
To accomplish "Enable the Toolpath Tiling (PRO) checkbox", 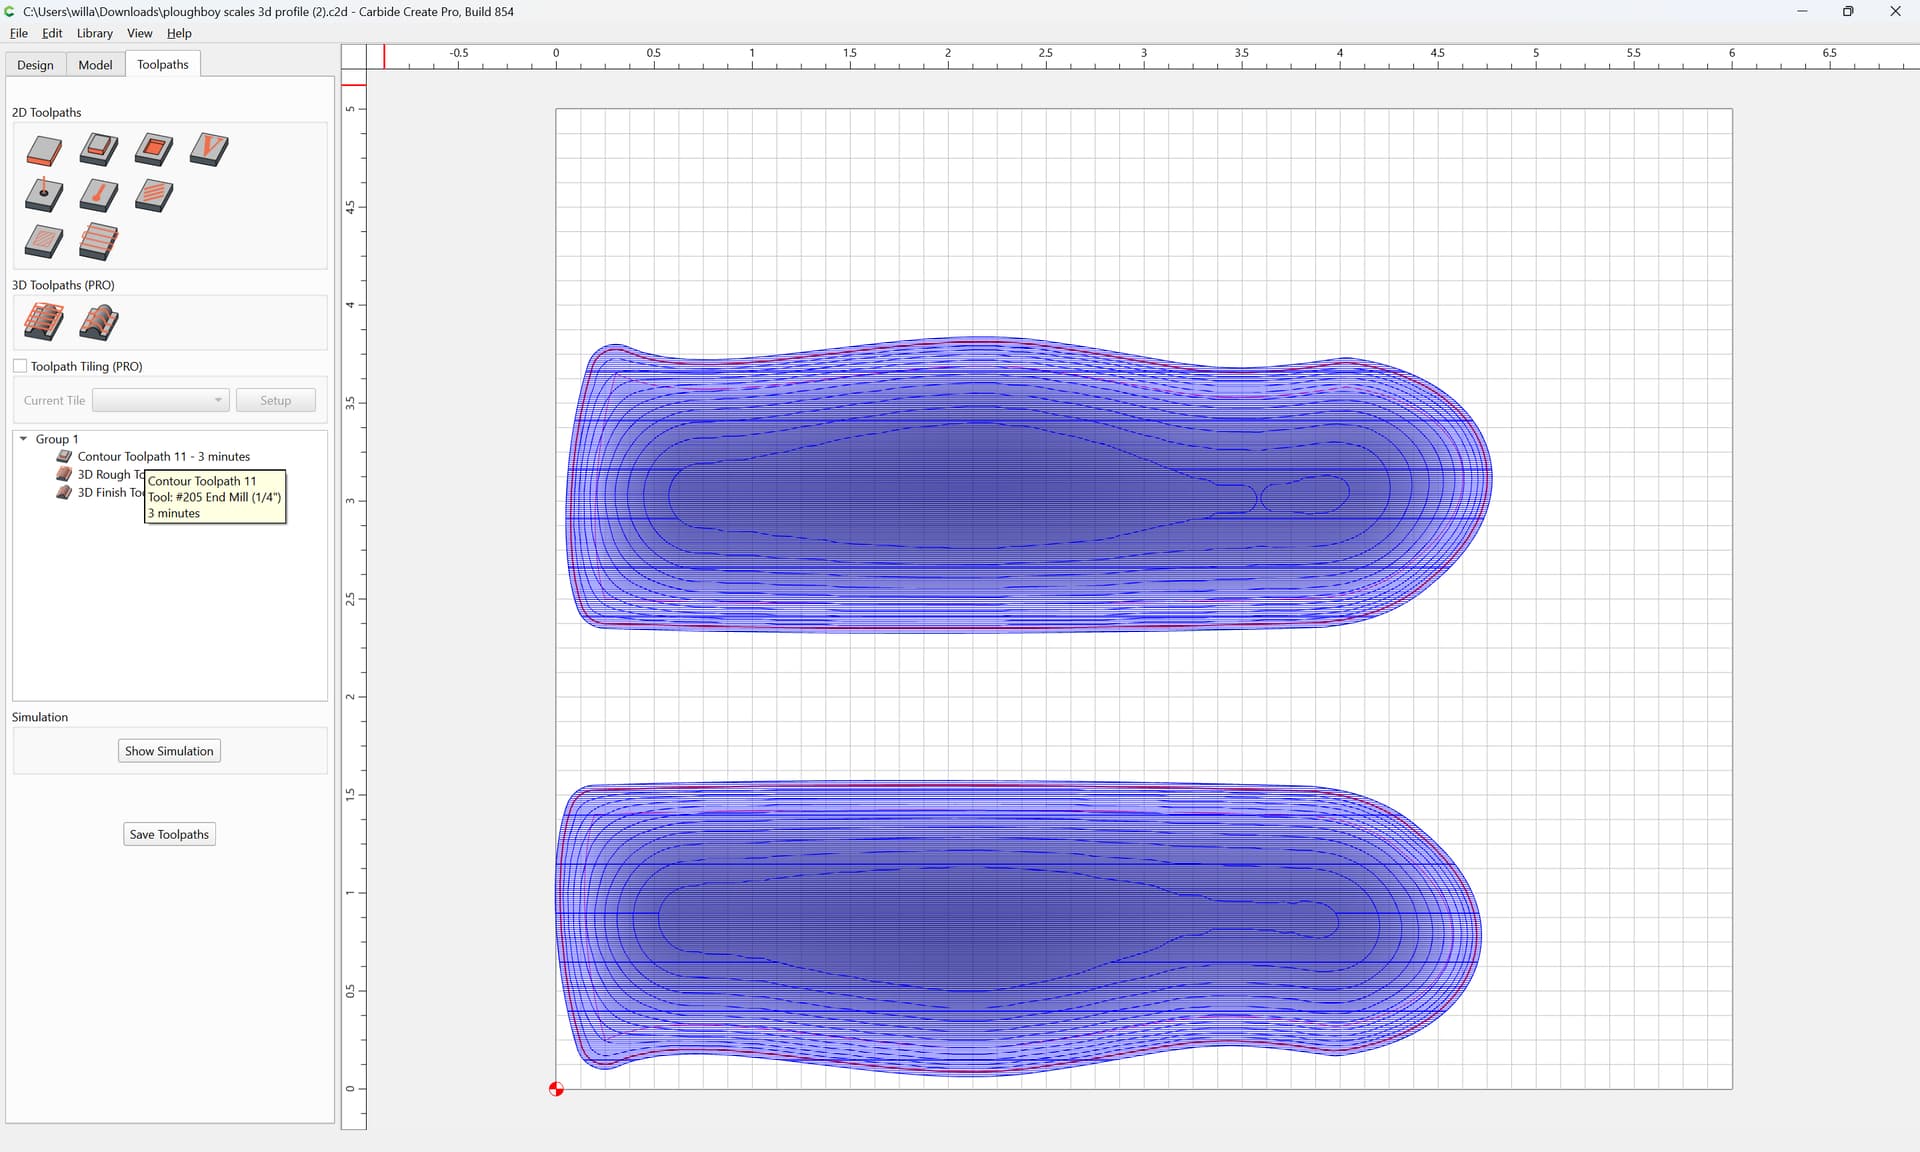I will 20,366.
